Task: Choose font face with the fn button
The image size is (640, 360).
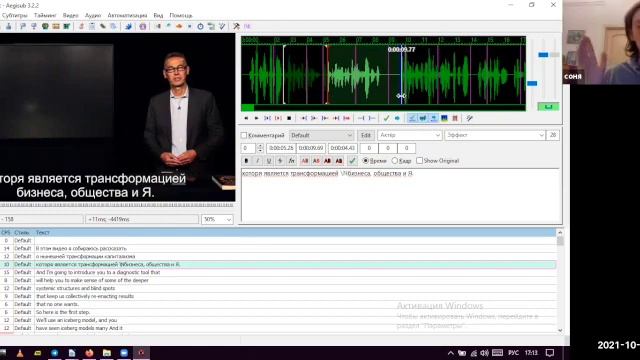Action: pos(291,161)
